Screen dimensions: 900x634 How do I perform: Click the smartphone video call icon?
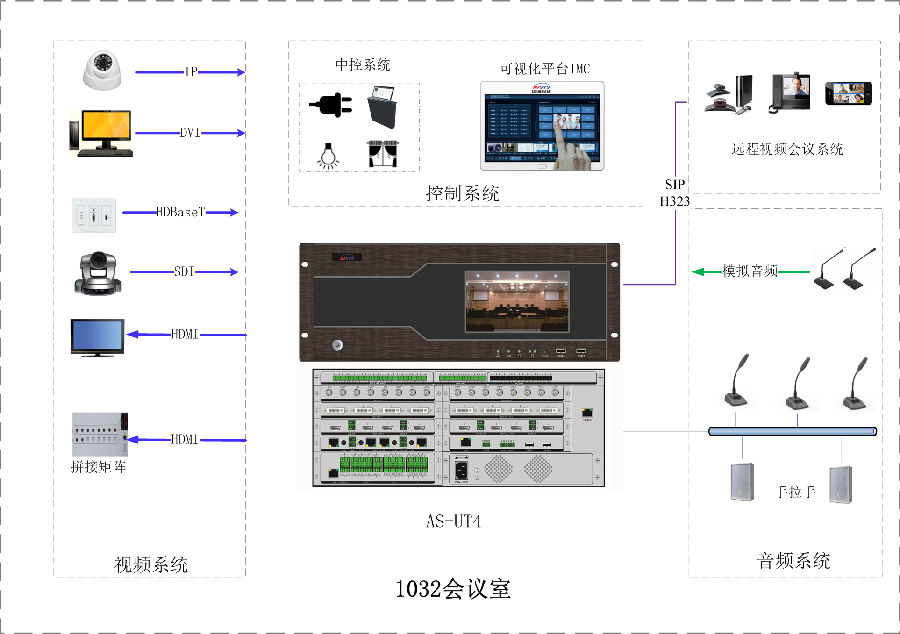pyautogui.click(x=849, y=93)
